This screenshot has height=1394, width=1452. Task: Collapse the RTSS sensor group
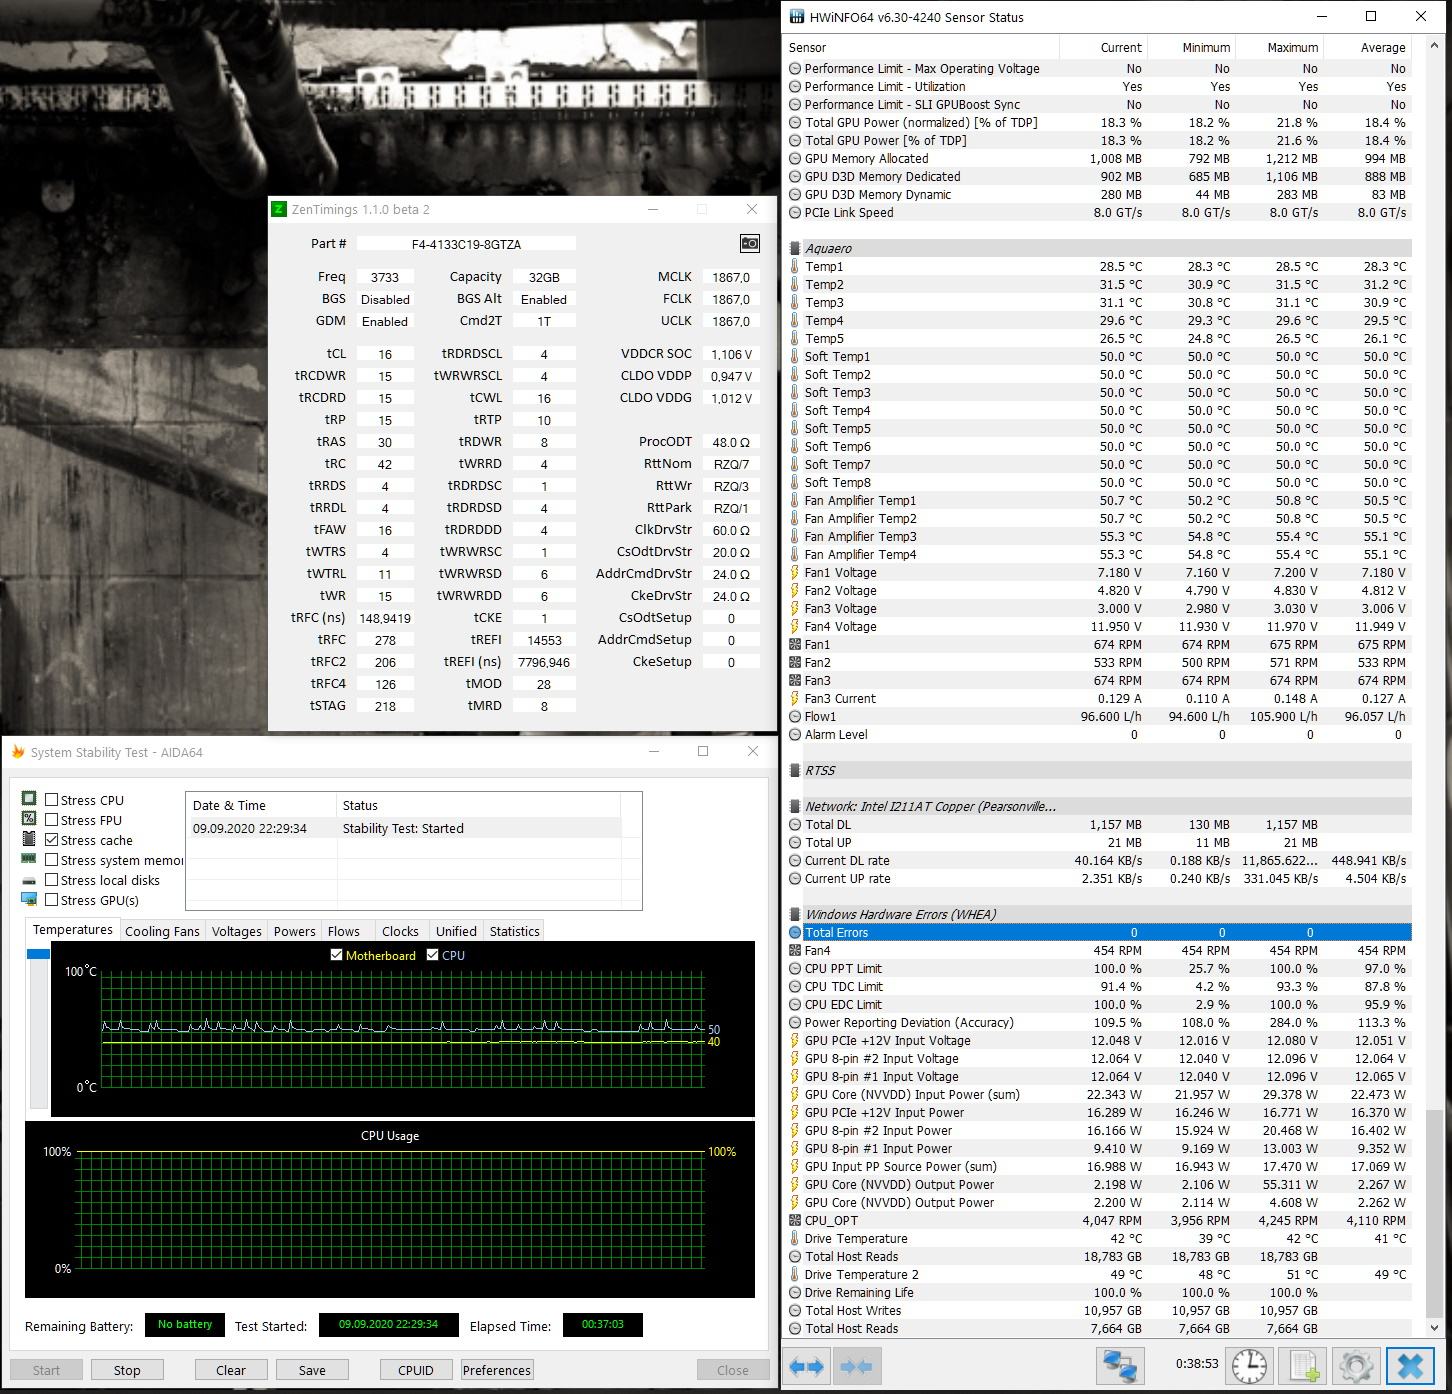[795, 771]
